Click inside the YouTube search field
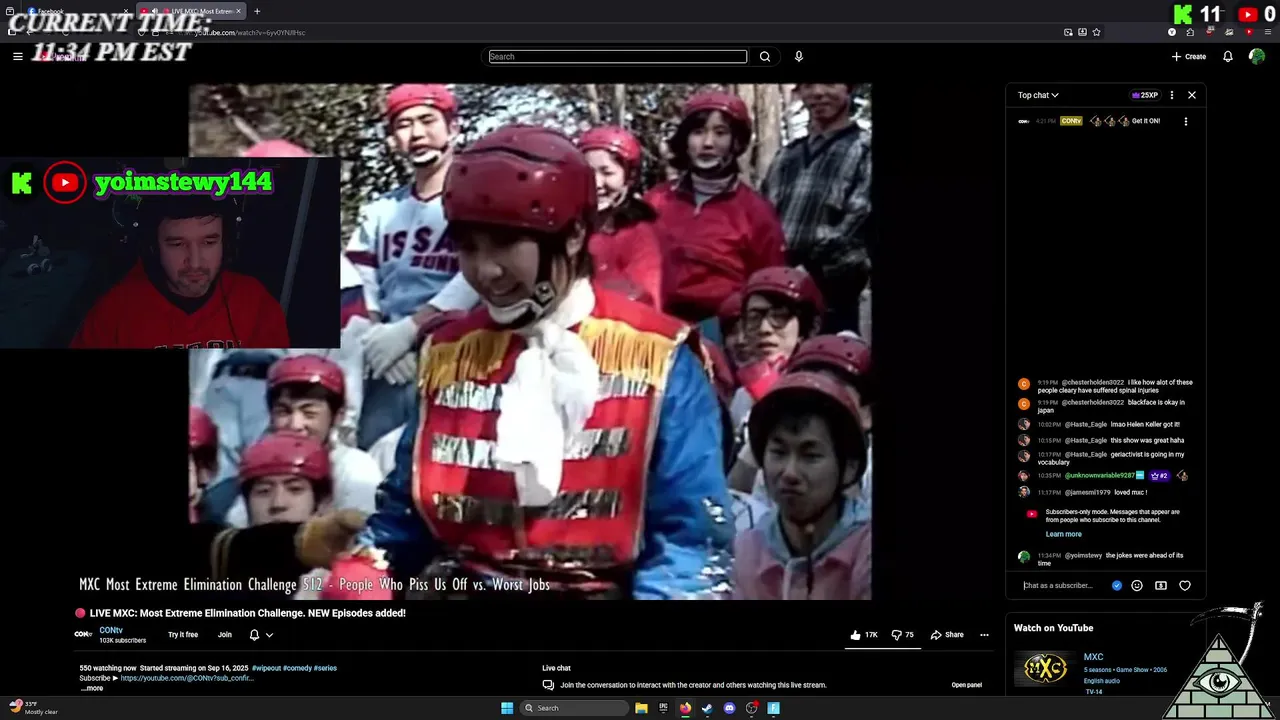The image size is (1280, 720). (618, 57)
